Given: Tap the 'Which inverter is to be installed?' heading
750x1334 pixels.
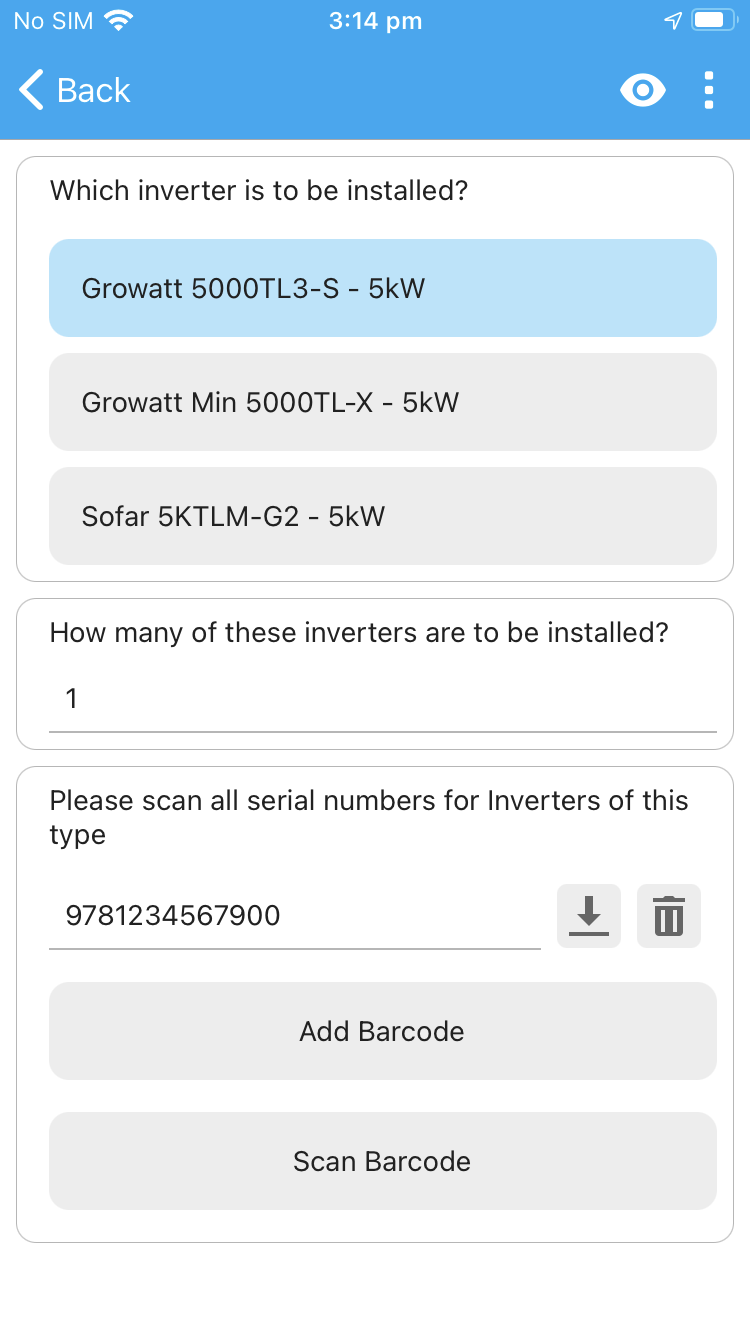Looking at the screenshot, I should click(x=259, y=190).
